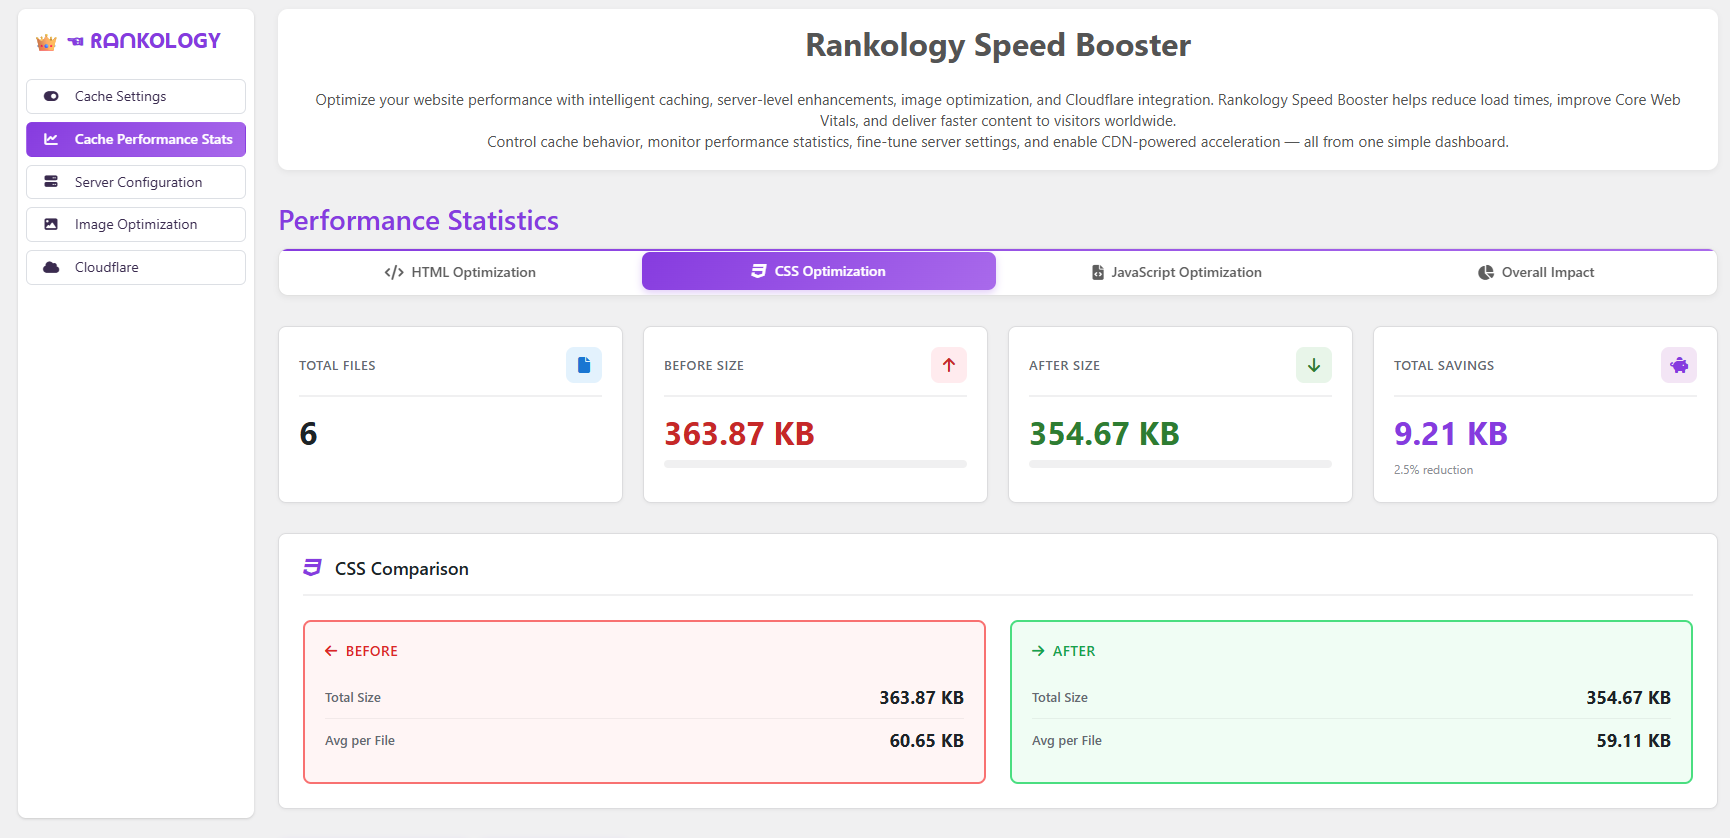1730x838 pixels.
Task: Click the Speed Booster description paragraph
Action: 998,121
